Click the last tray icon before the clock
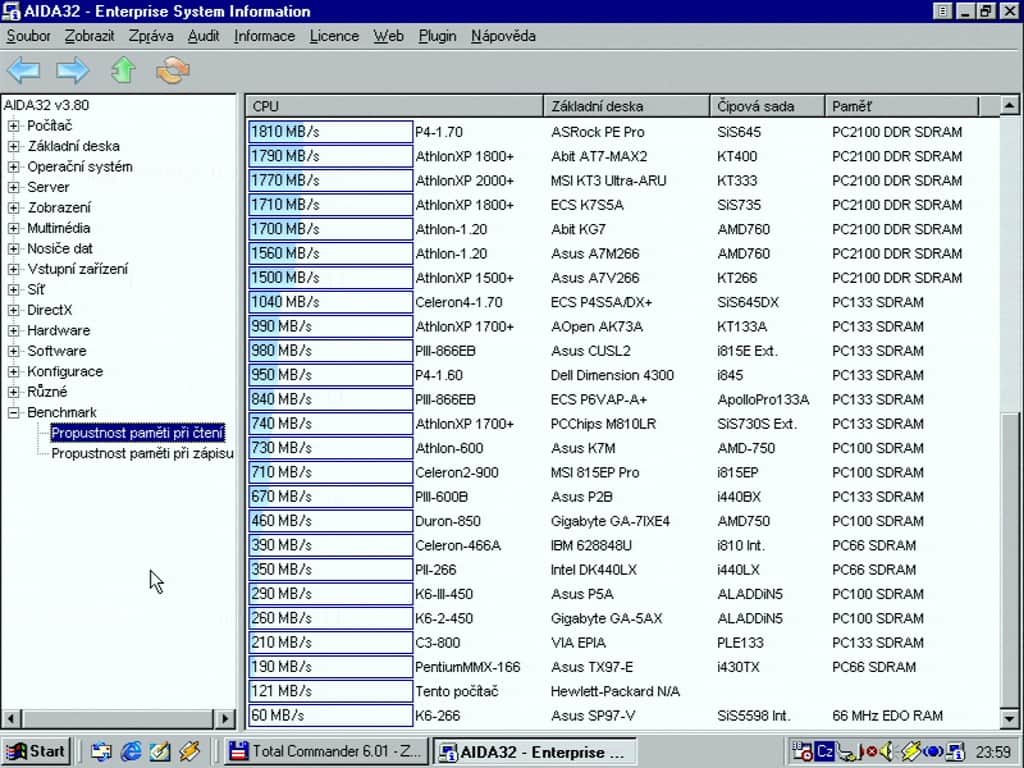The image size is (1024, 768). click(955, 752)
